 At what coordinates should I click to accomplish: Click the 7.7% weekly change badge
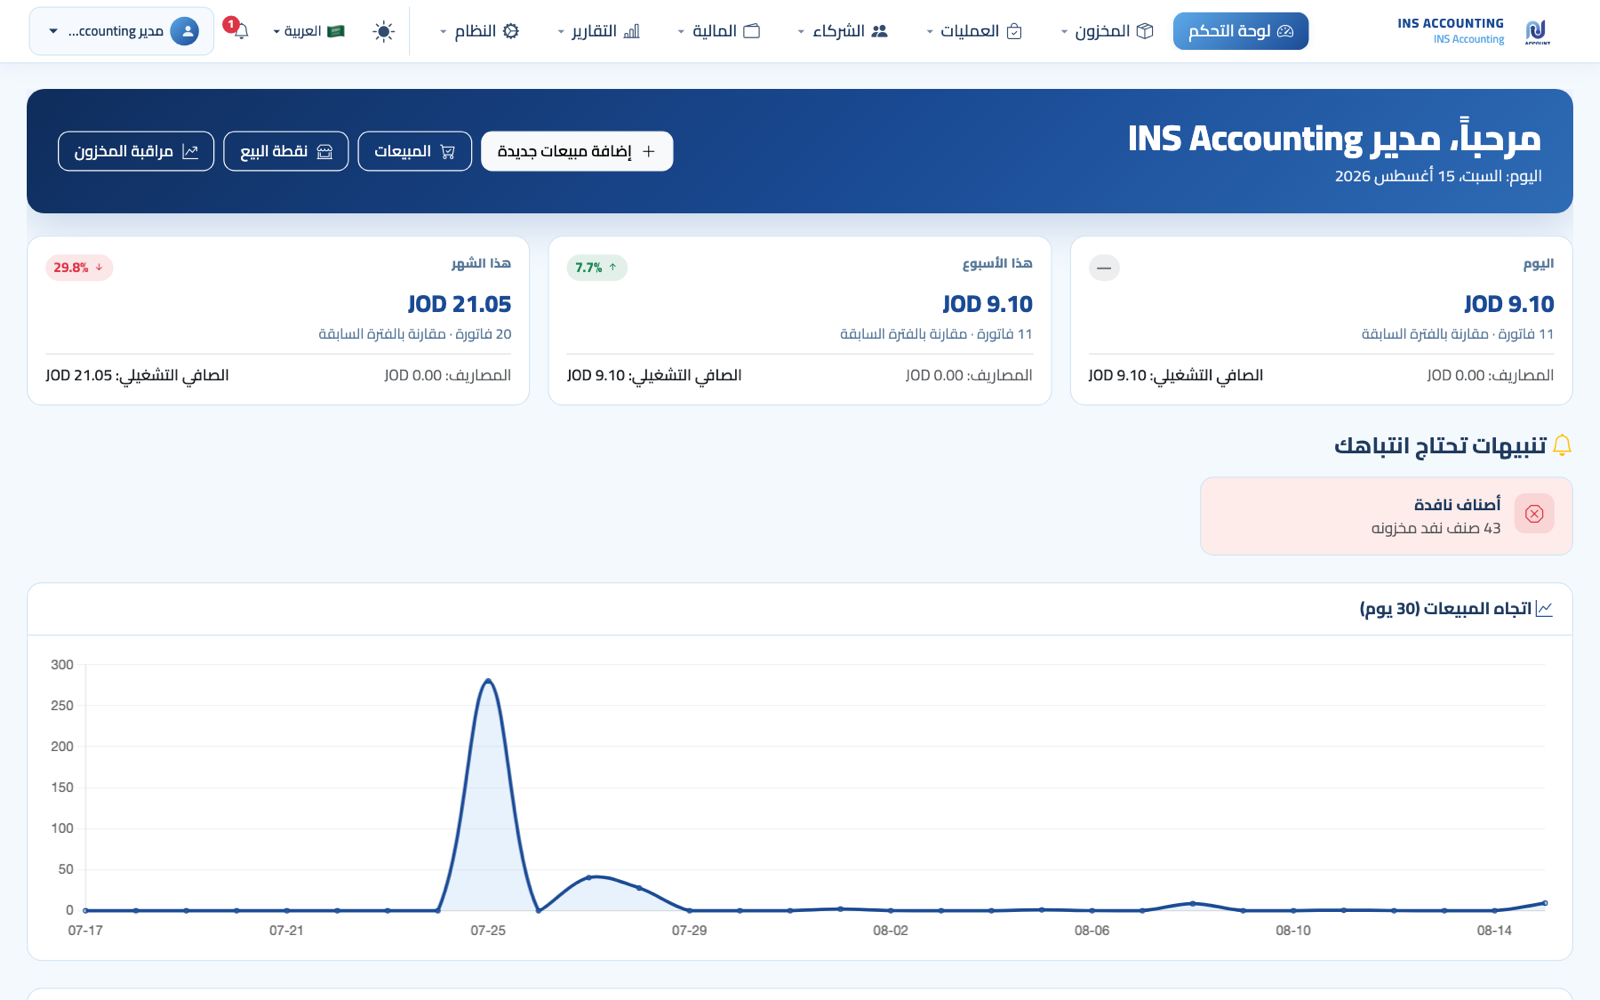[597, 268]
